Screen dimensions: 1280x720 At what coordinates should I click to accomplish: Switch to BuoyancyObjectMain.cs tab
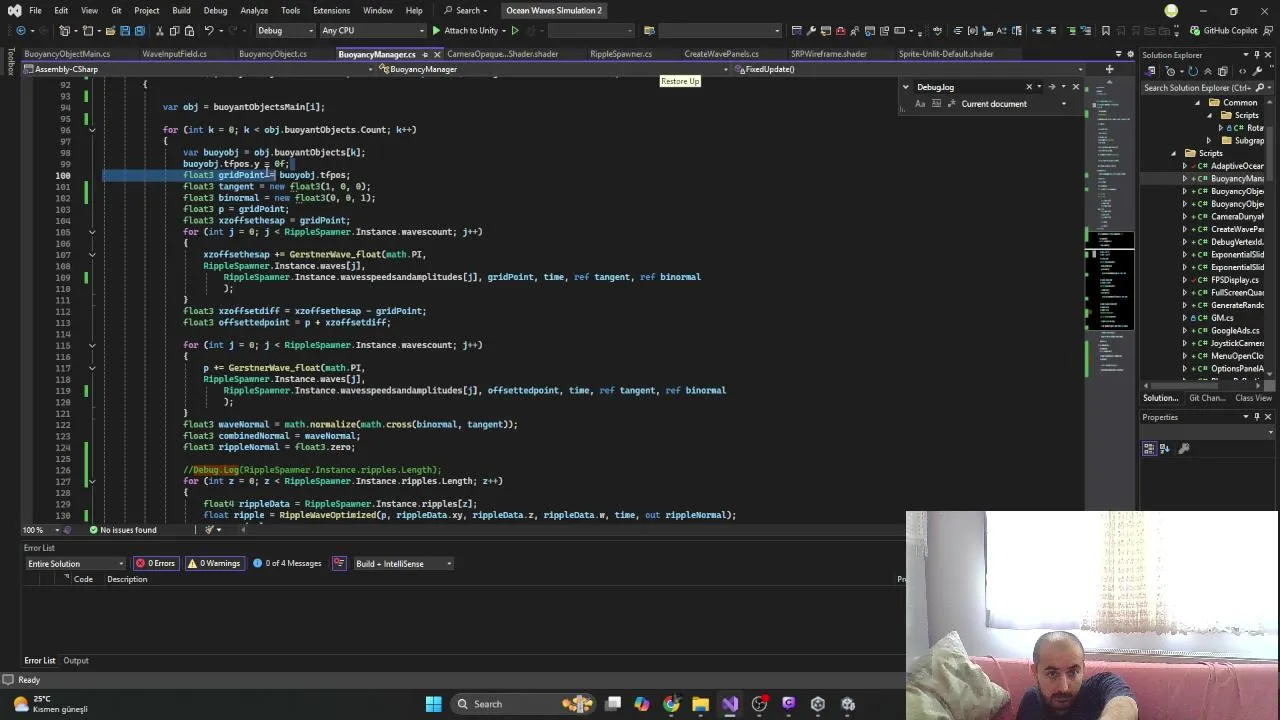tap(67, 54)
